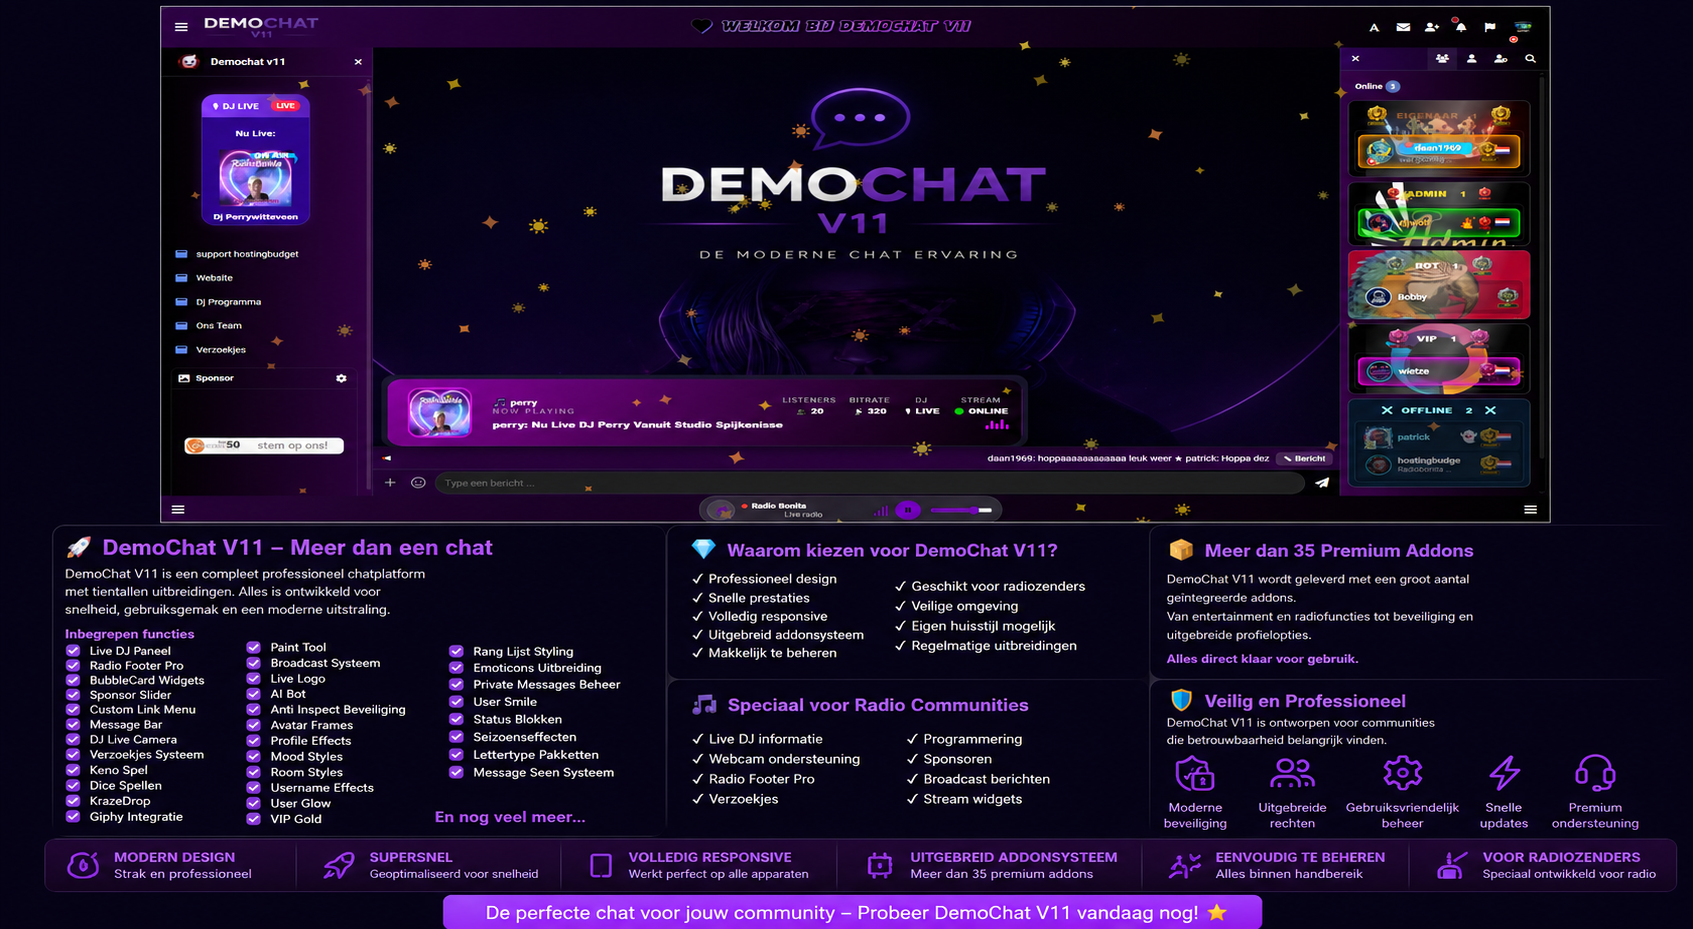Click the search users magnifier
Screen dimensions: 1693x929
(x=1530, y=59)
